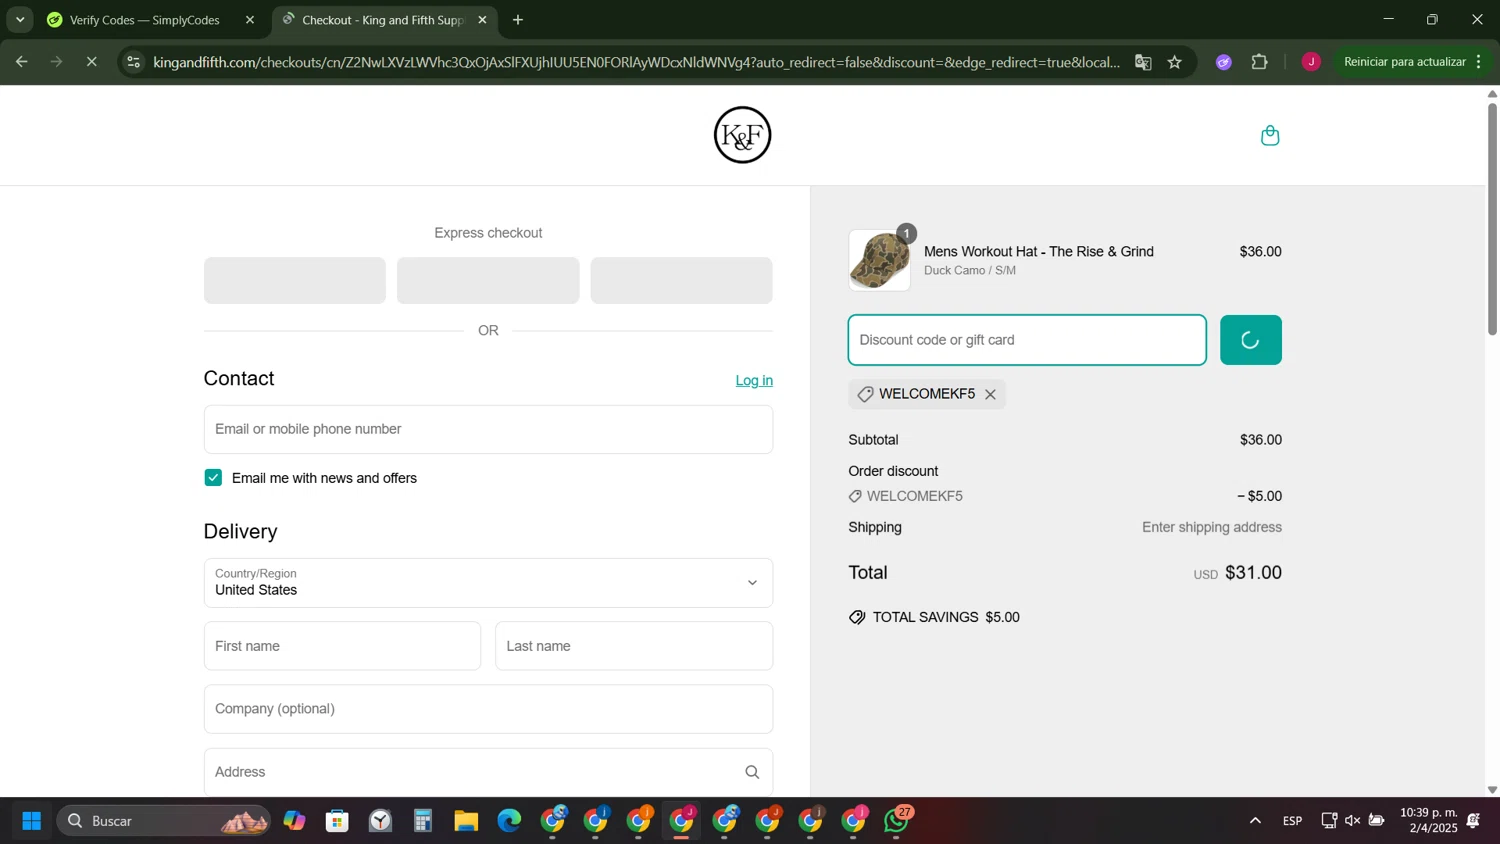Viewport: 1500px width, 844px height.
Task: Click the Last name field
Action: [634, 646]
